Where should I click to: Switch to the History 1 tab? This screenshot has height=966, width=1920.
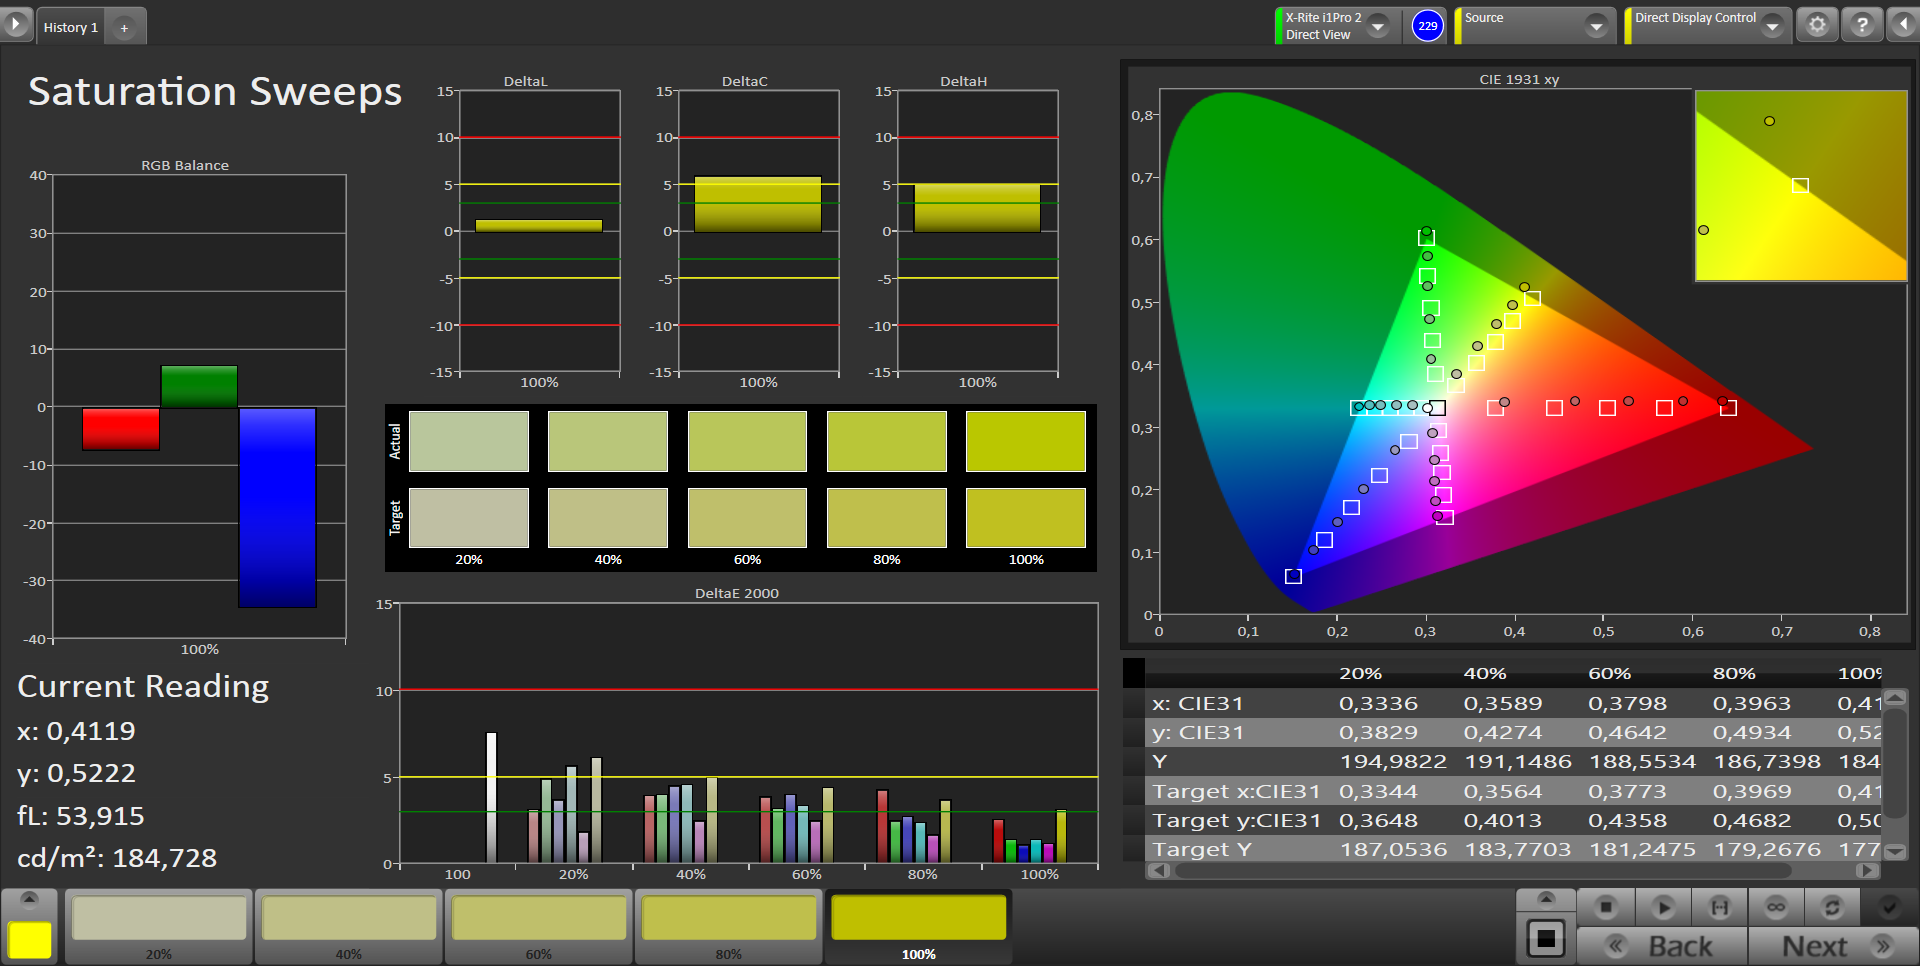pyautogui.click(x=70, y=27)
